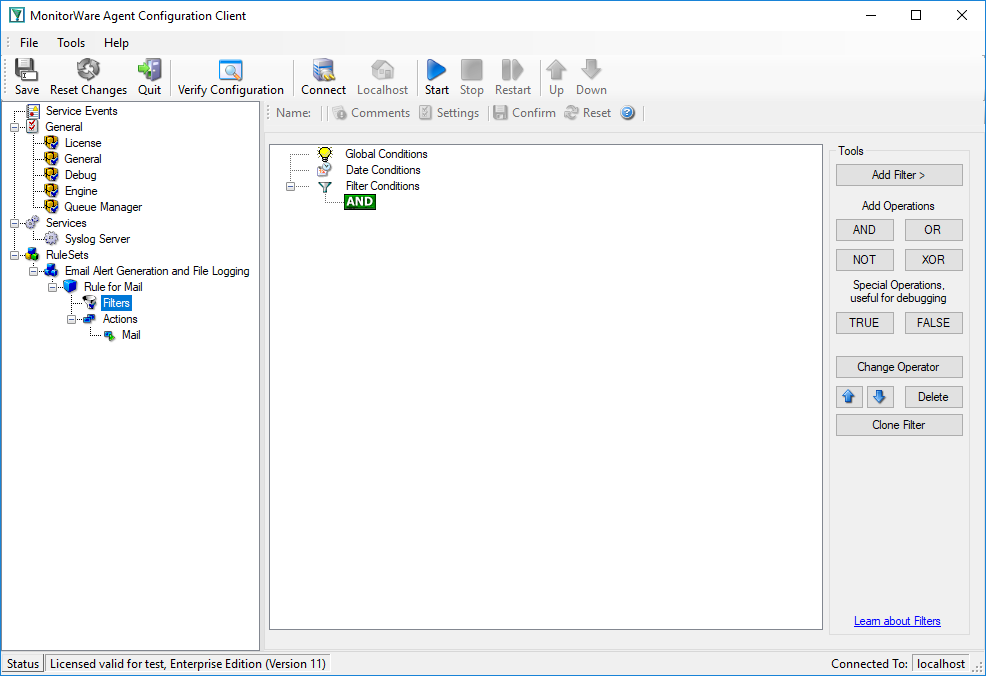This screenshot has width=986, height=676.
Task: Click the Save toolbar icon
Action: (26, 70)
